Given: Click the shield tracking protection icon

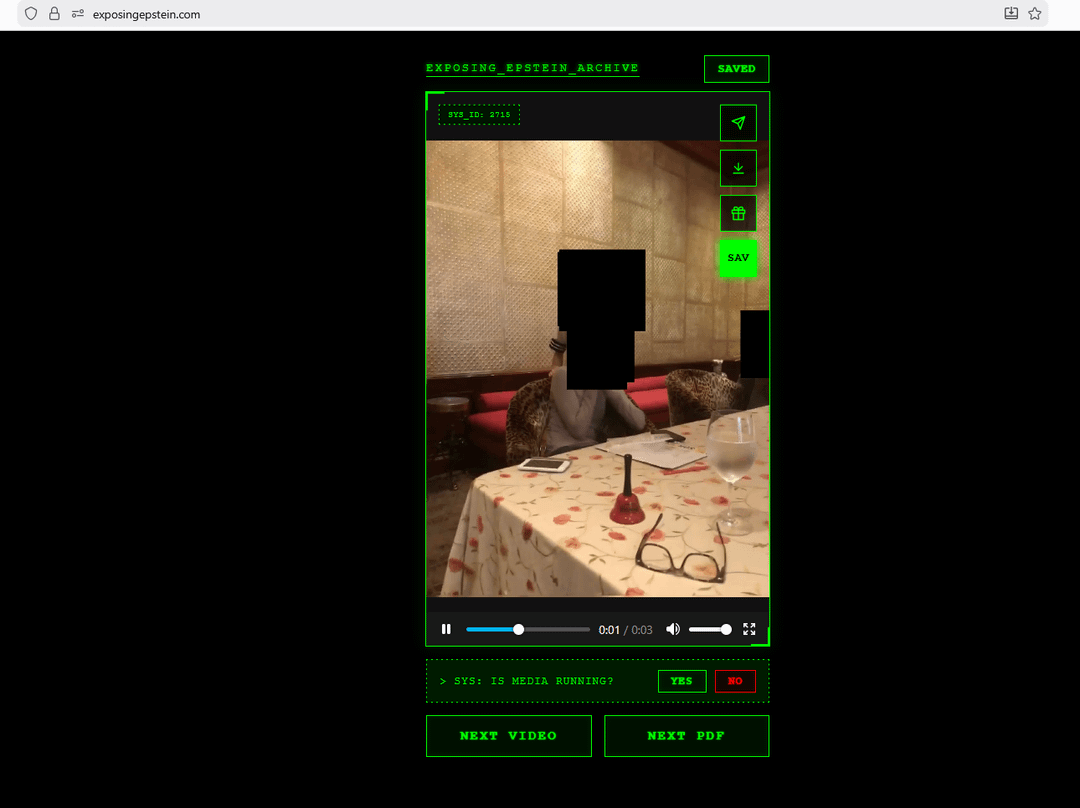Looking at the screenshot, I should coord(31,14).
